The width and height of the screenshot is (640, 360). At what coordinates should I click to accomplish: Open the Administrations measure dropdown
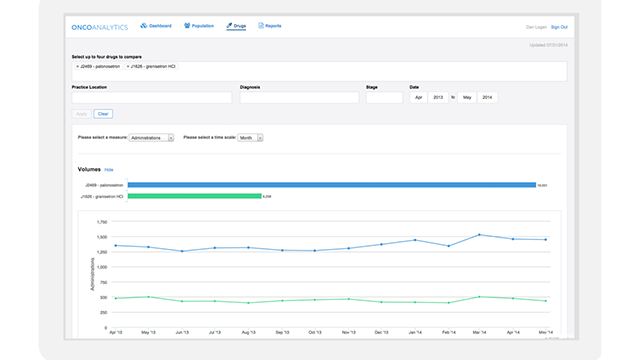pyautogui.click(x=151, y=138)
